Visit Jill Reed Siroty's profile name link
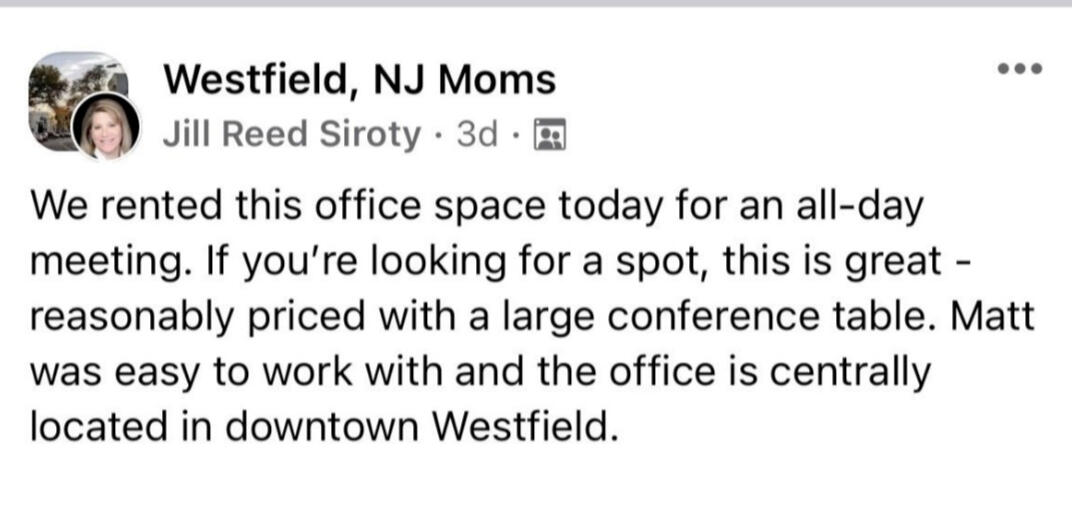The width and height of the screenshot is (1072, 513). tap(291, 134)
